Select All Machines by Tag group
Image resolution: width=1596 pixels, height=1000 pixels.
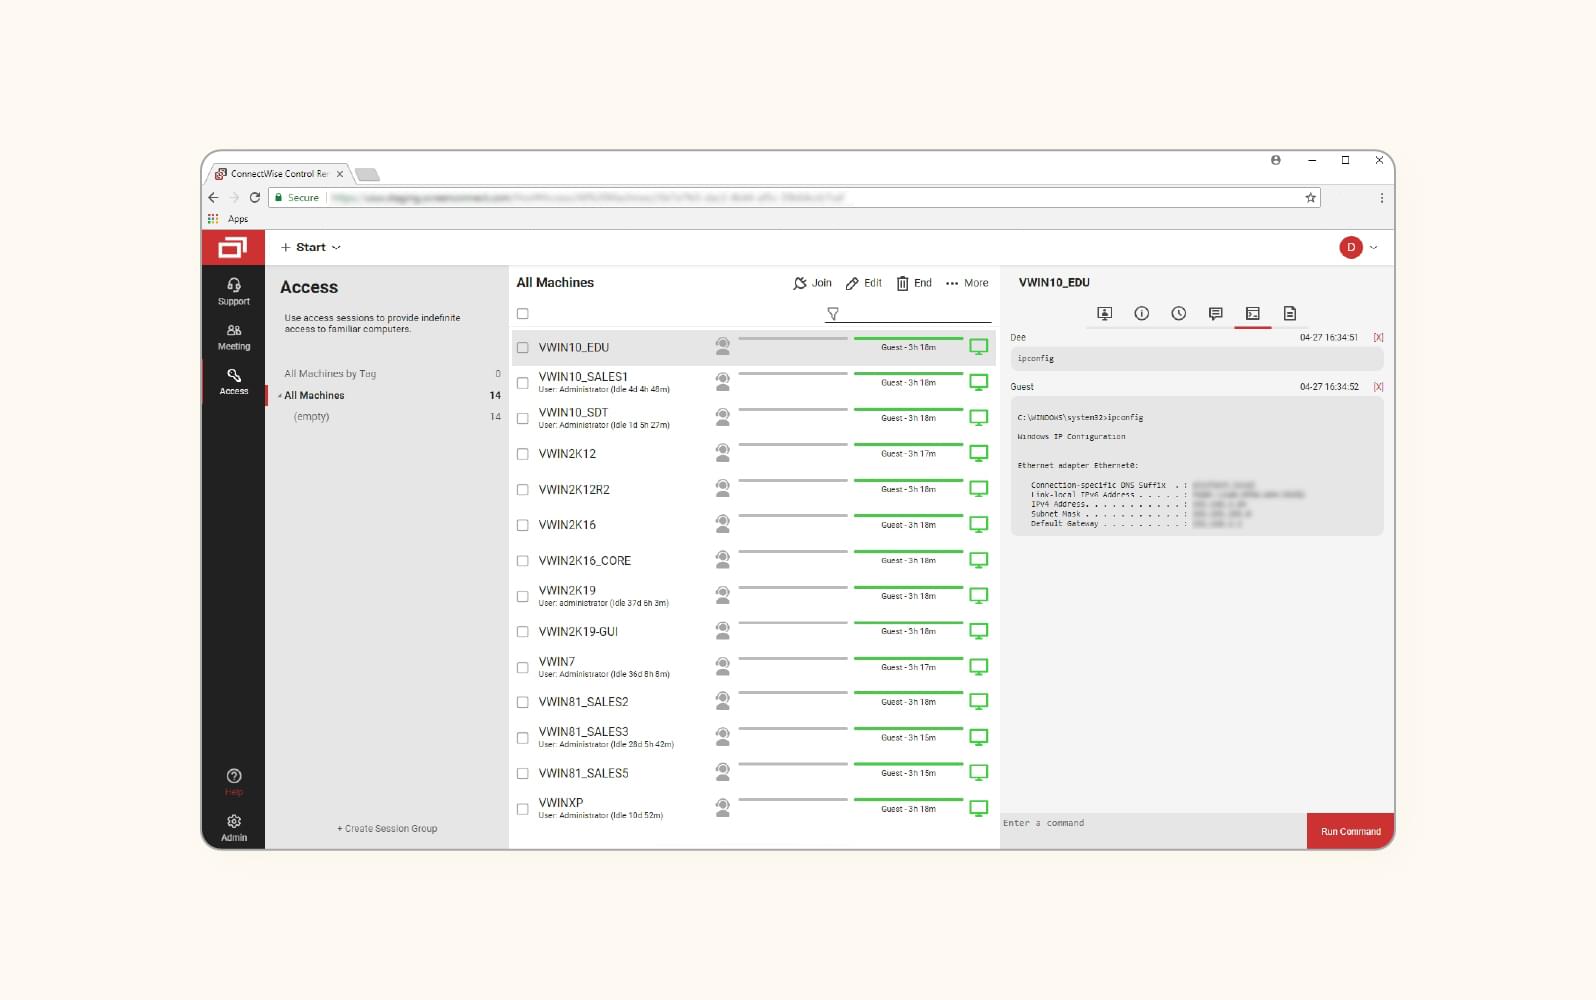[x=330, y=374]
